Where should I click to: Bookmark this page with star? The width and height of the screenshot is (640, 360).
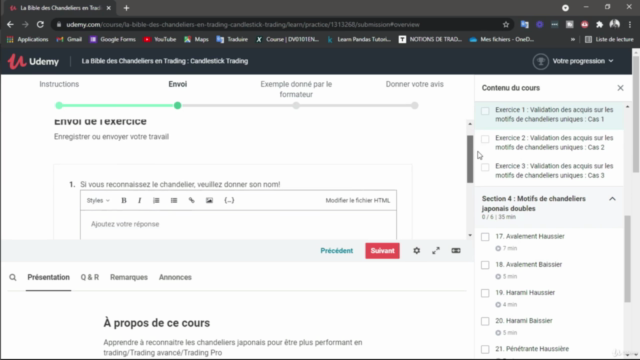(506, 24)
